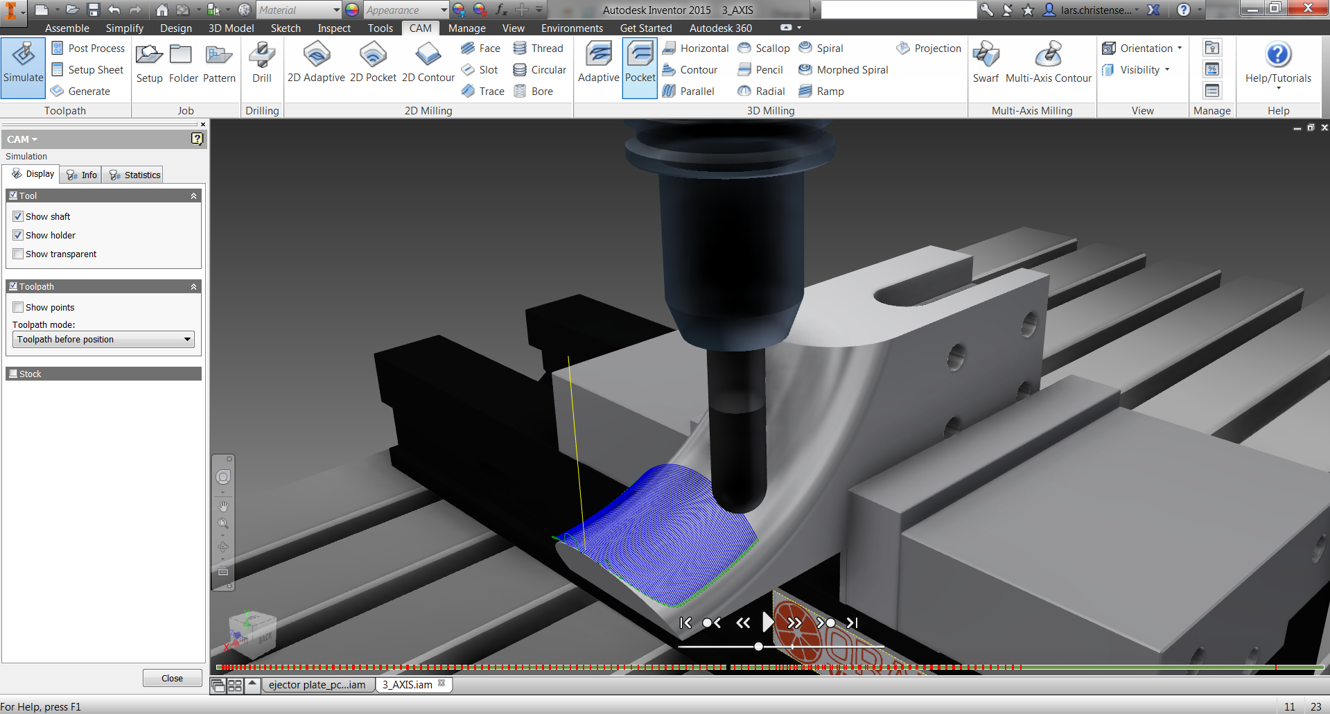Expand the Orientation dropdown
This screenshot has height=714, width=1330.
1142,48
